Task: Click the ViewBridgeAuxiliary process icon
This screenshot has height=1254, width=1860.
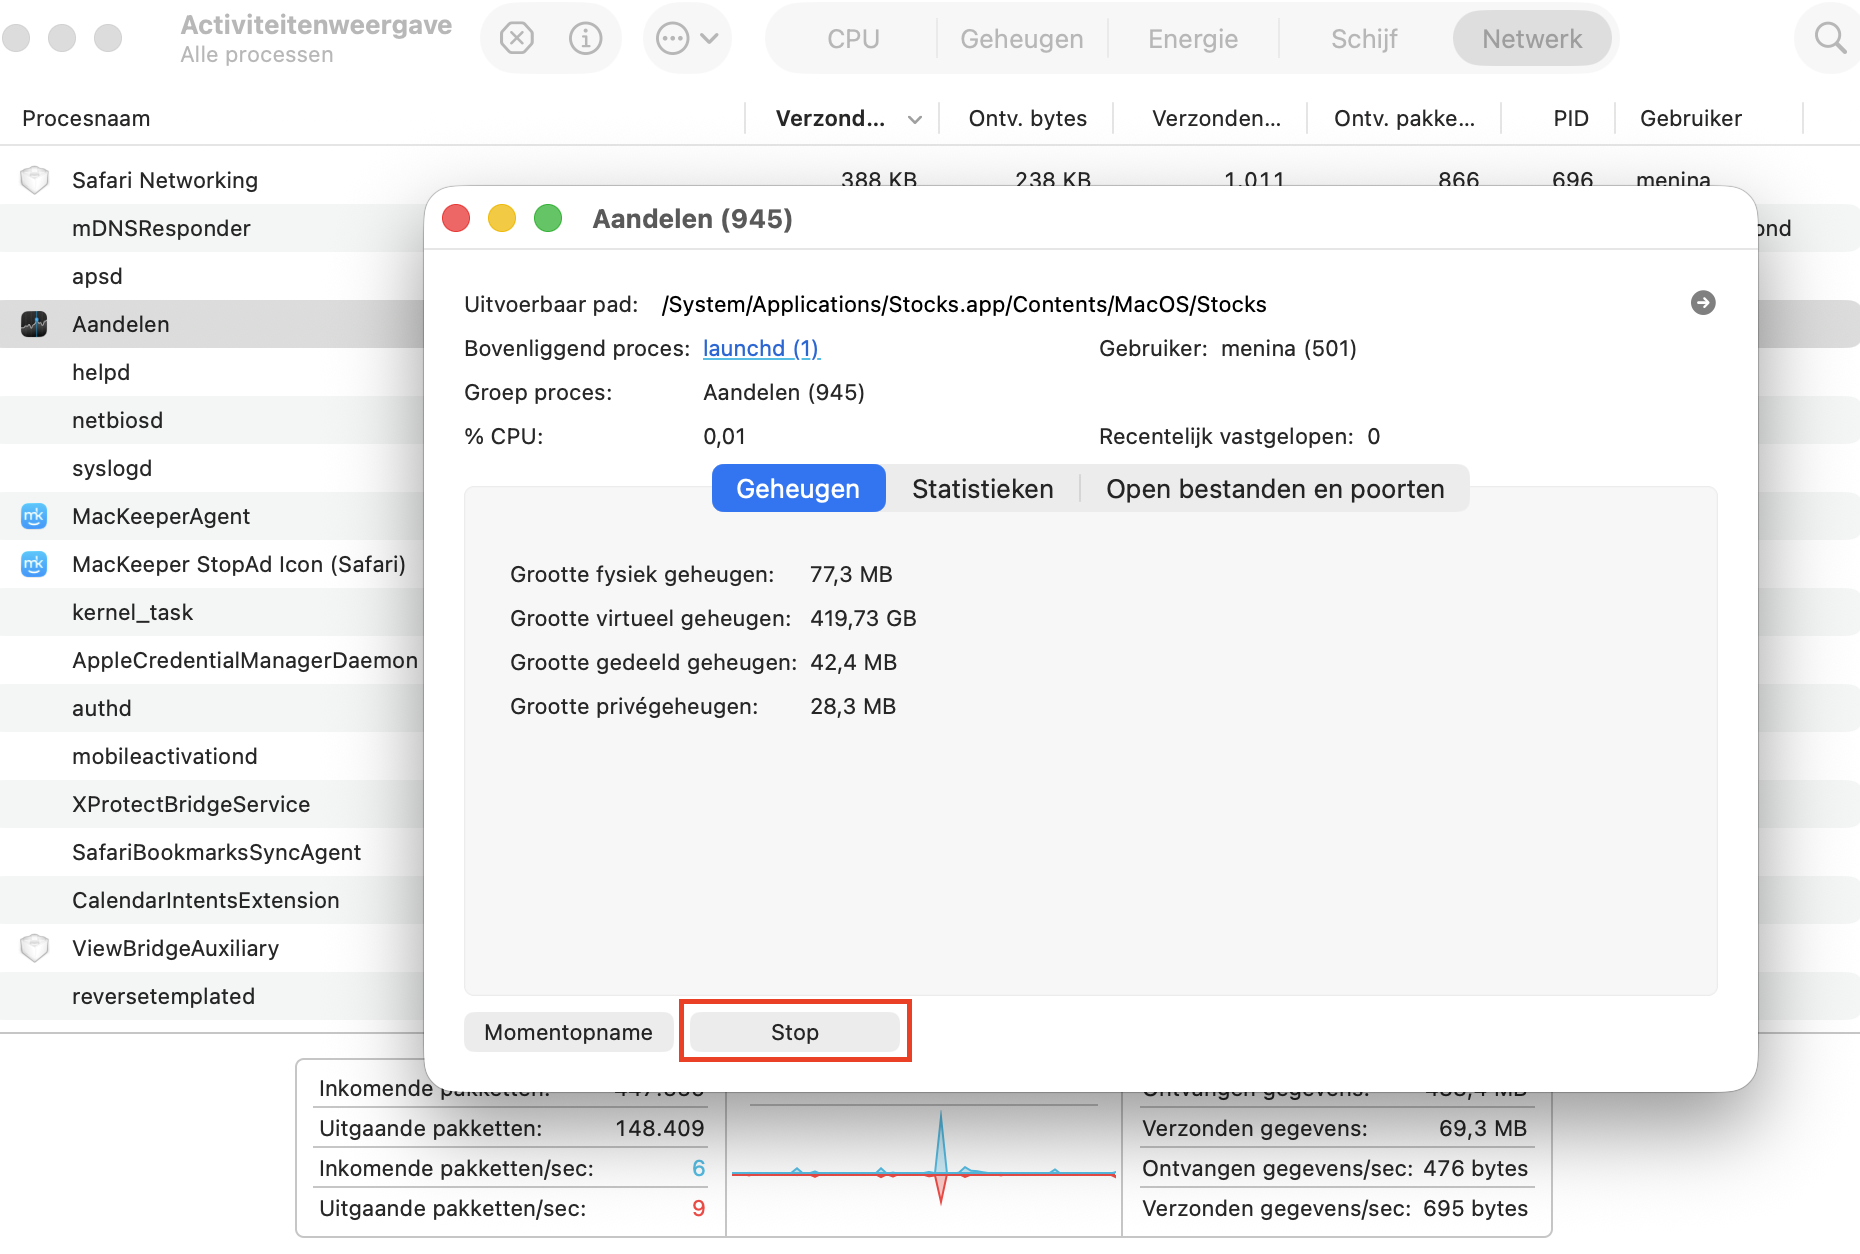Action: [x=34, y=948]
